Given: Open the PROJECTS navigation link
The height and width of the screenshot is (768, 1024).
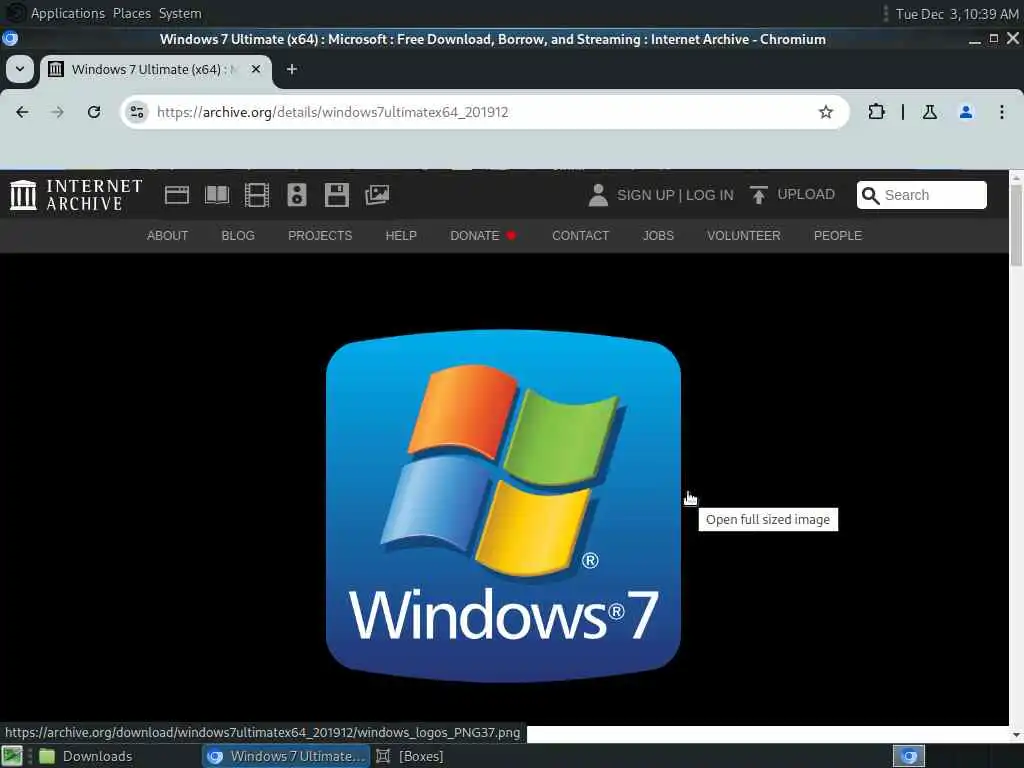Looking at the screenshot, I should point(320,236).
